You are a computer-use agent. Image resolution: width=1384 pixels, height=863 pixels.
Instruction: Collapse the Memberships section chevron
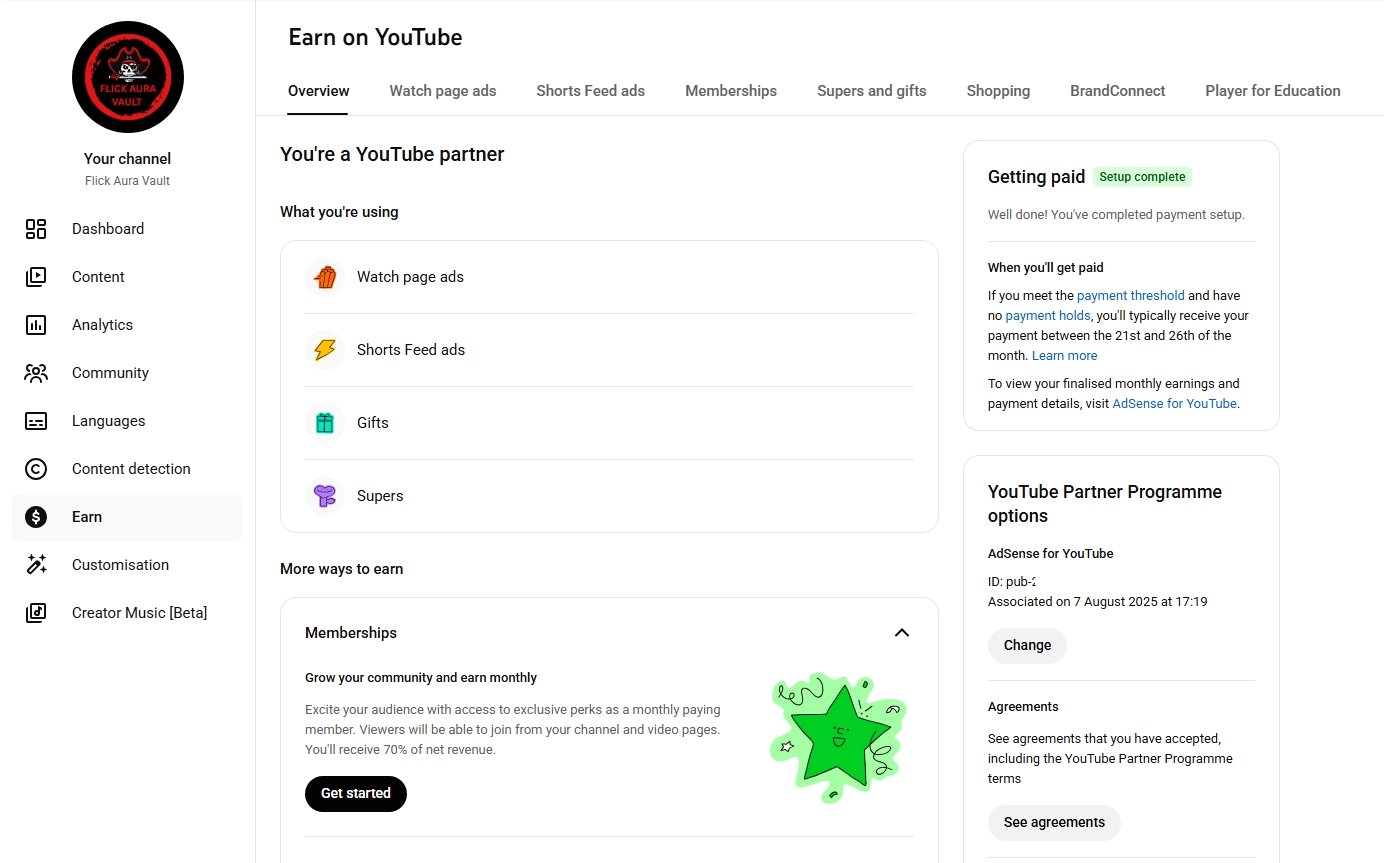pos(902,633)
